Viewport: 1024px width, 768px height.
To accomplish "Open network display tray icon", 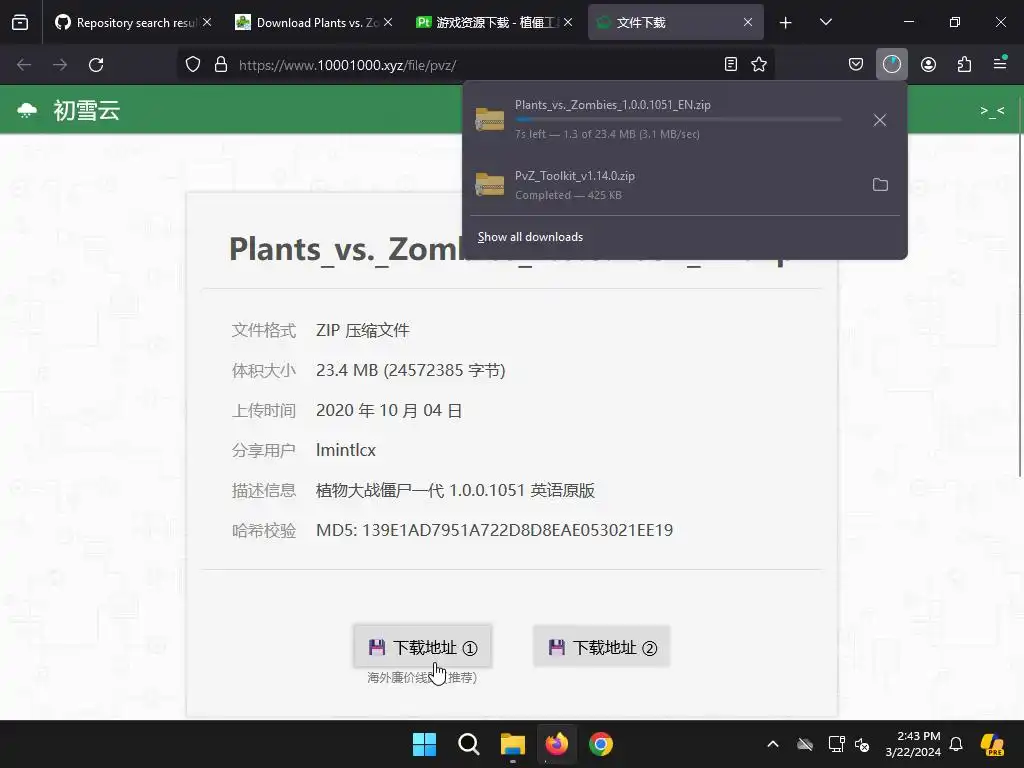I will tap(837, 744).
